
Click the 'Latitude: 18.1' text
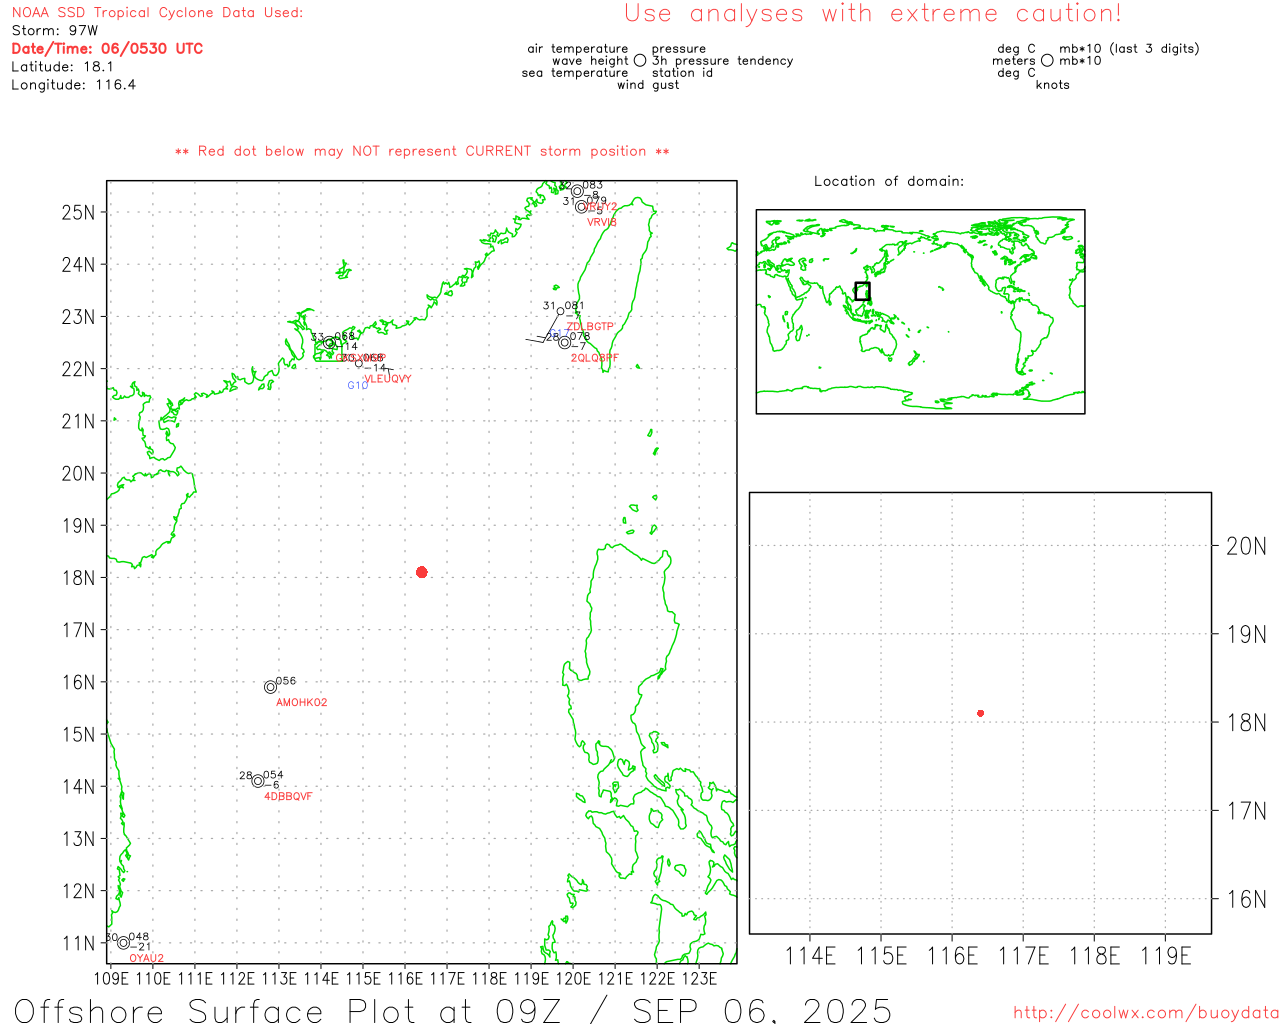point(62,67)
